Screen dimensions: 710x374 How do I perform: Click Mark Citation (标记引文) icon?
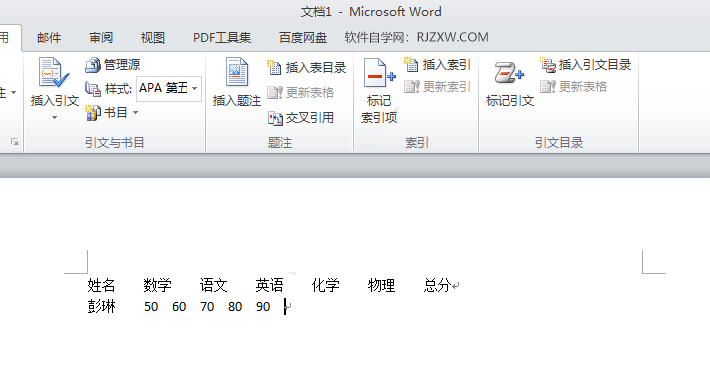509,73
